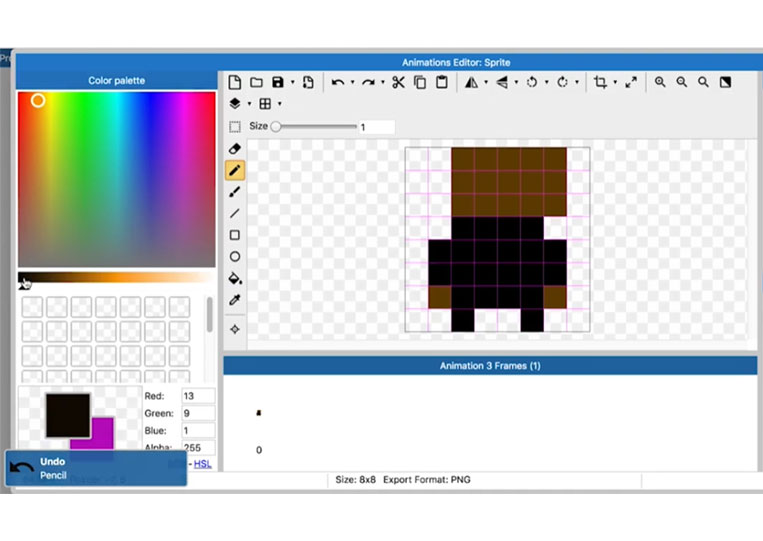
Task: Select frame 0 thumbnail in Animation 3
Action: 259,413
